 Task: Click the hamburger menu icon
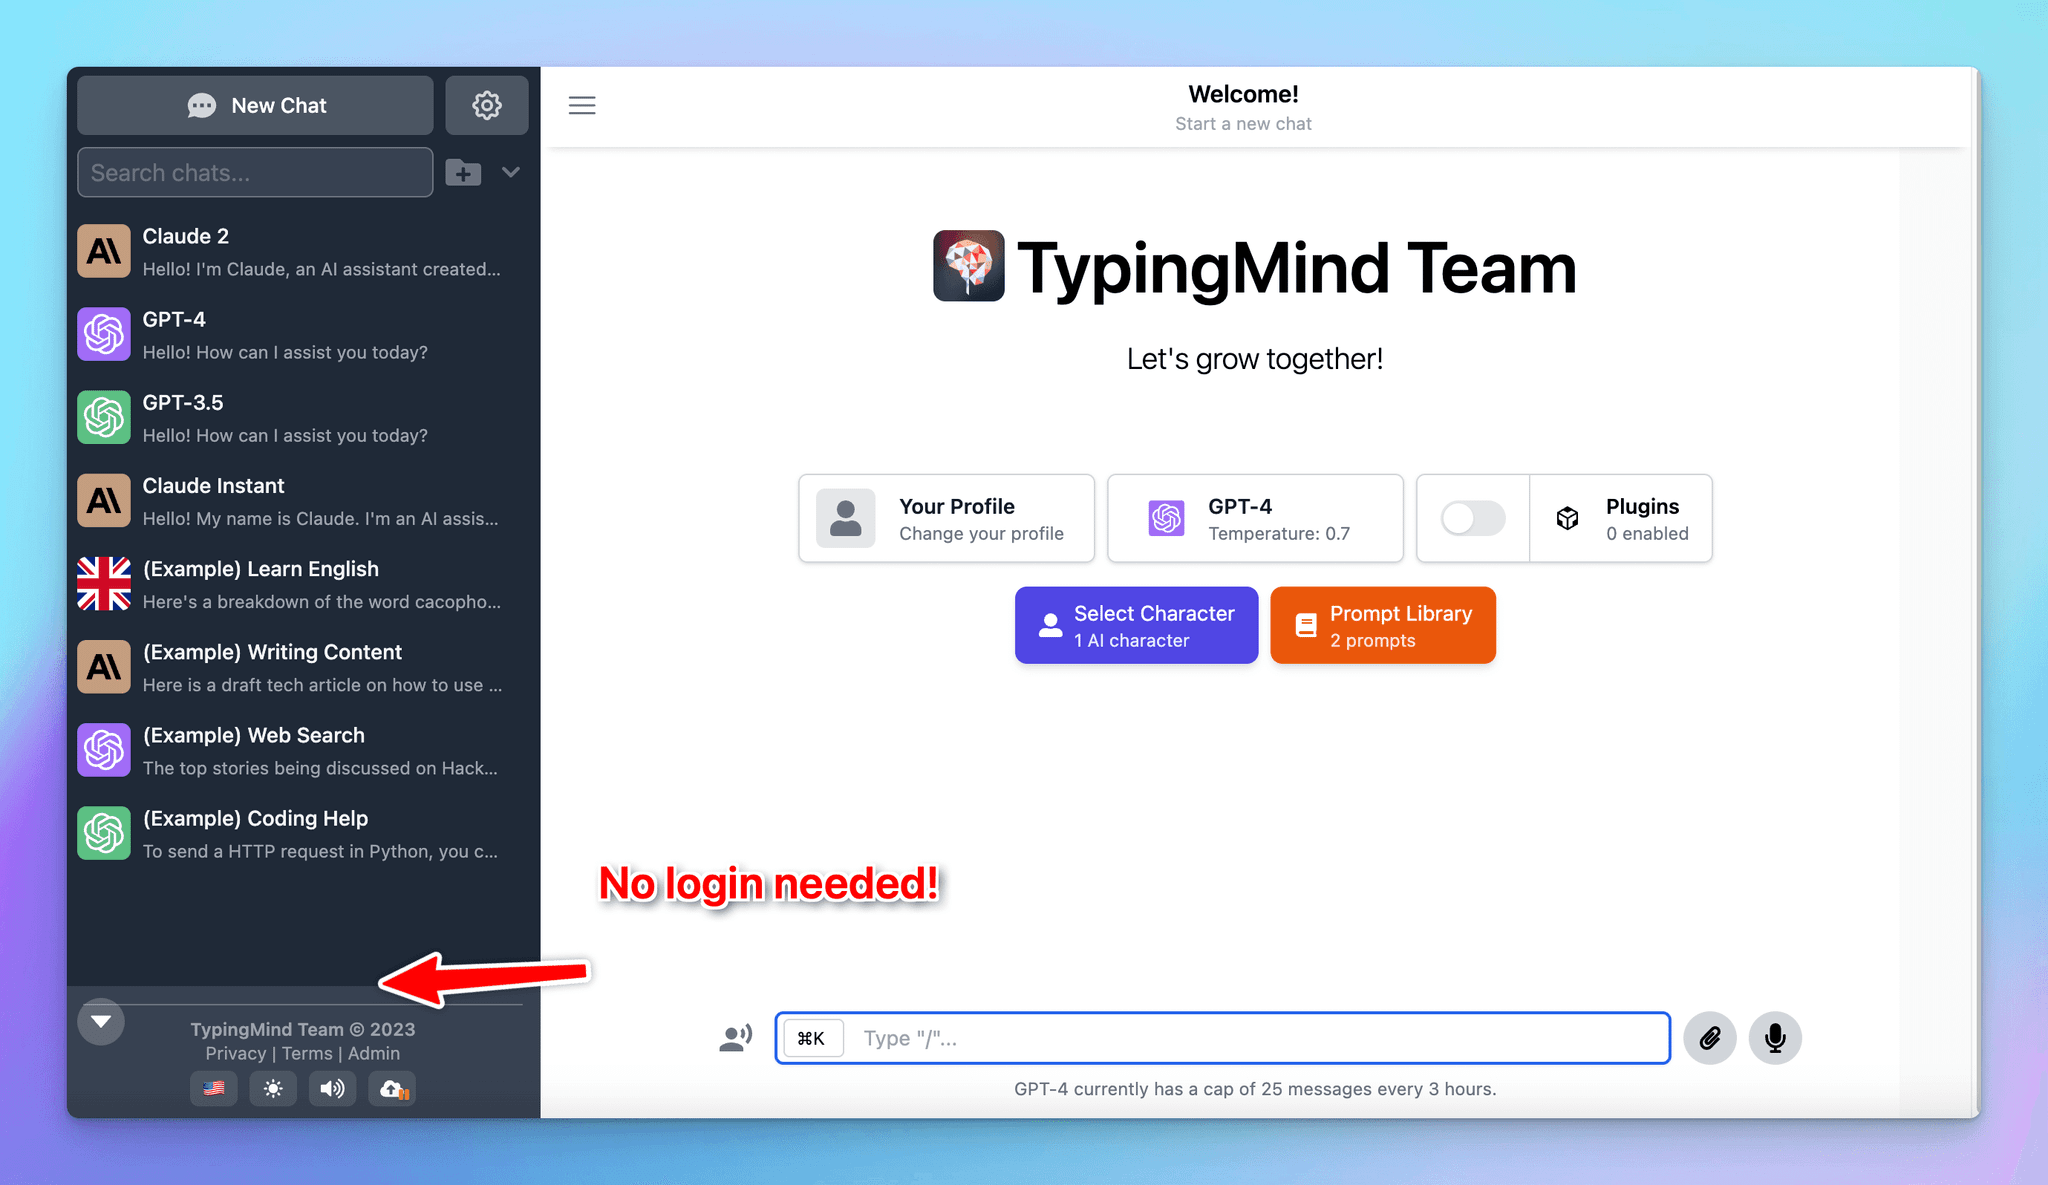click(582, 105)
